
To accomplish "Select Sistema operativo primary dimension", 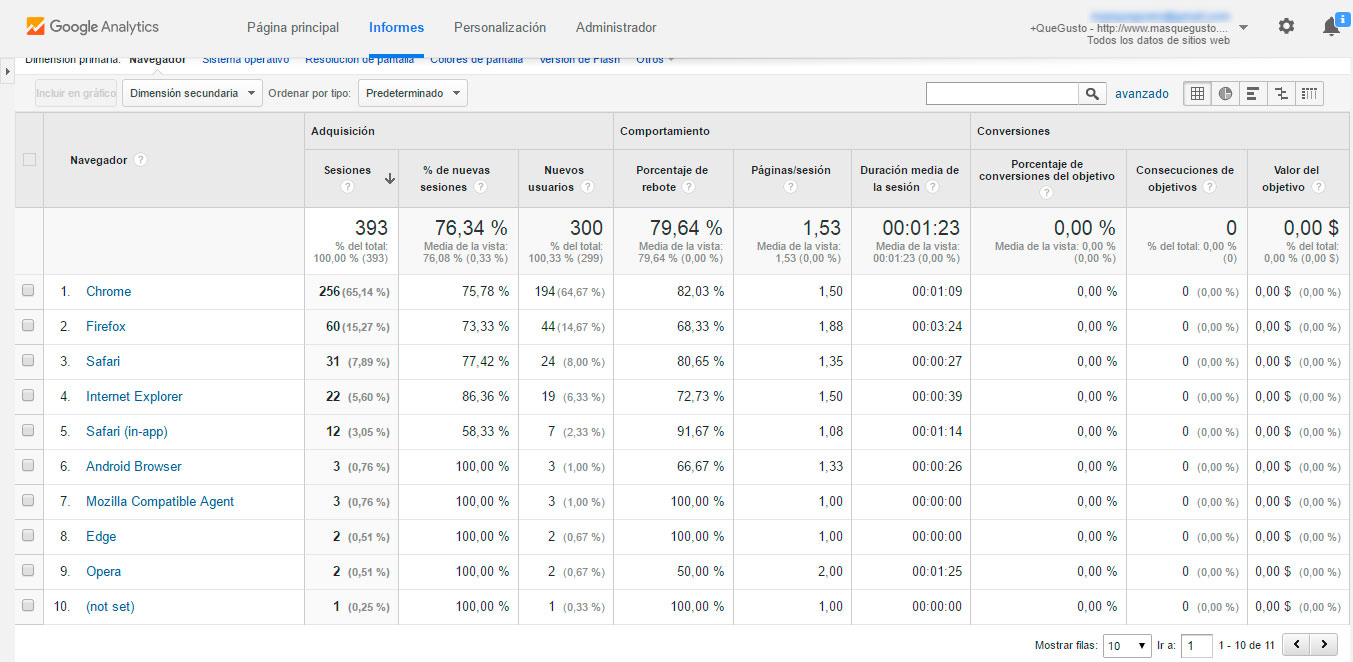I will [x=246, y=59].
